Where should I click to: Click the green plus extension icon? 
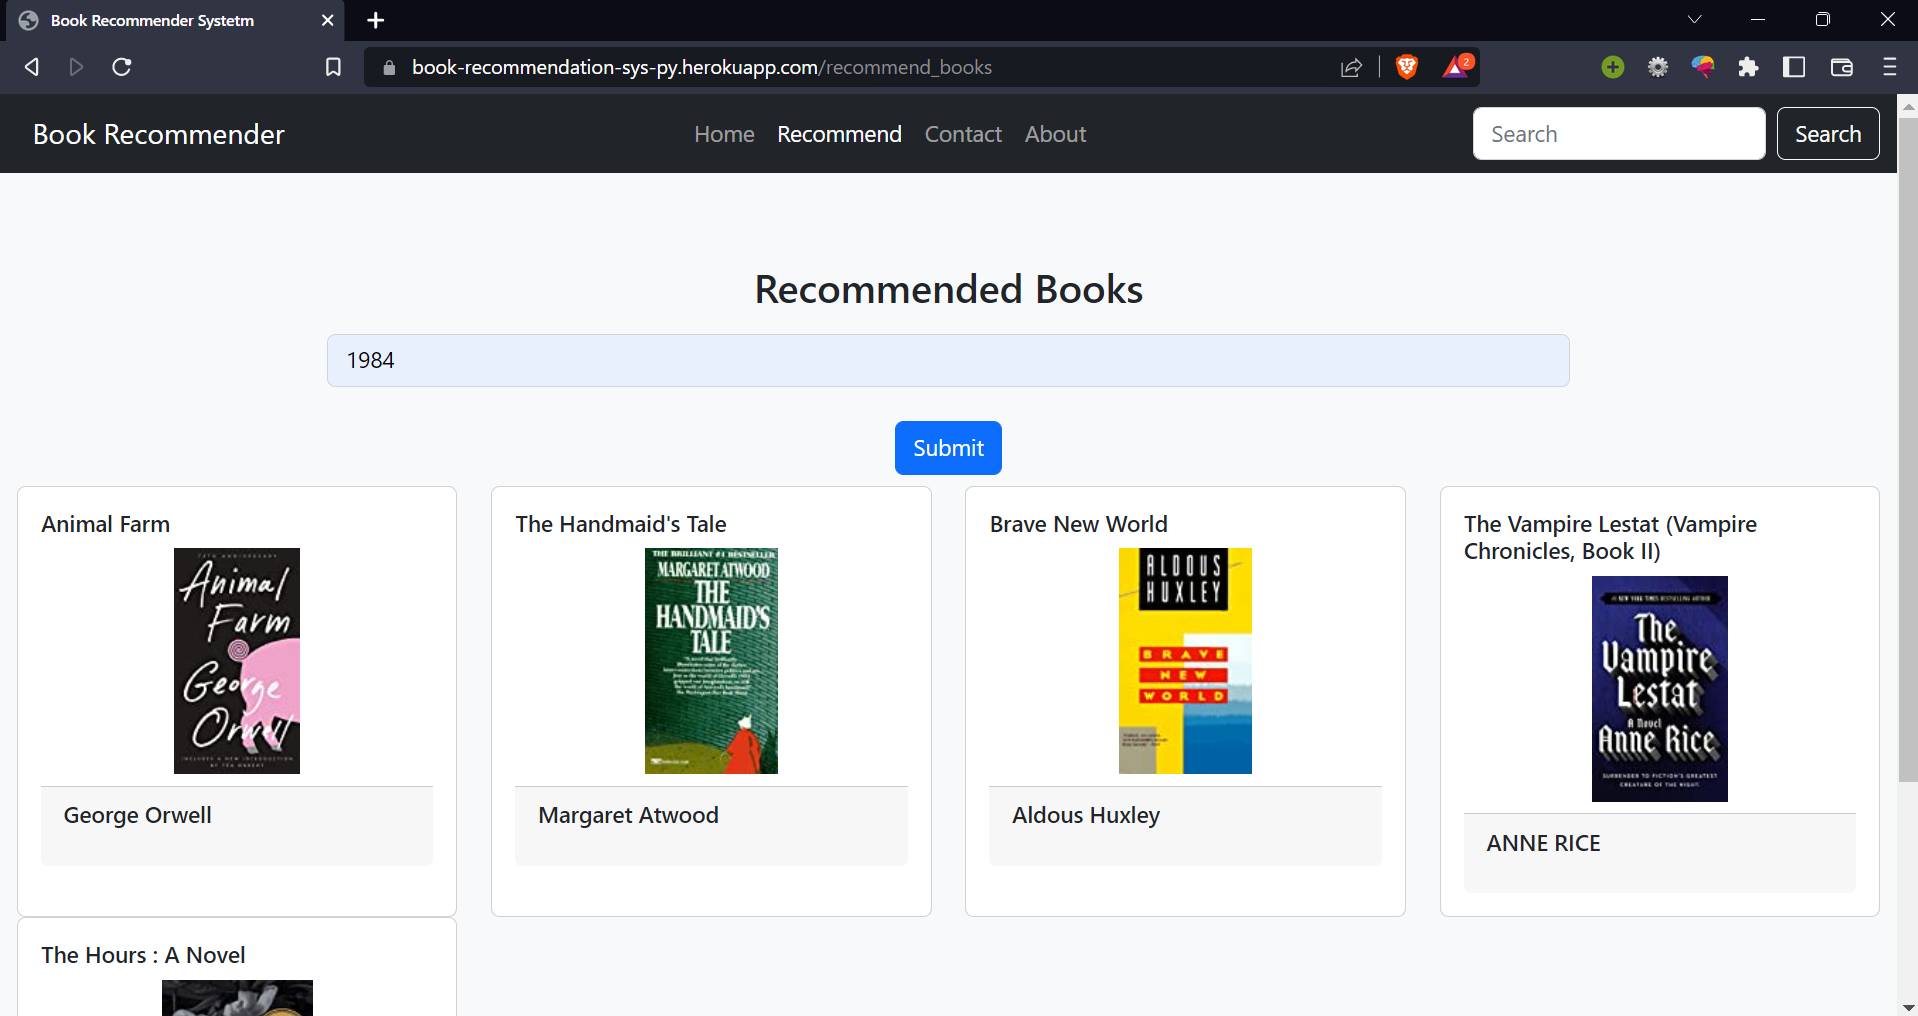point(1612,67)
